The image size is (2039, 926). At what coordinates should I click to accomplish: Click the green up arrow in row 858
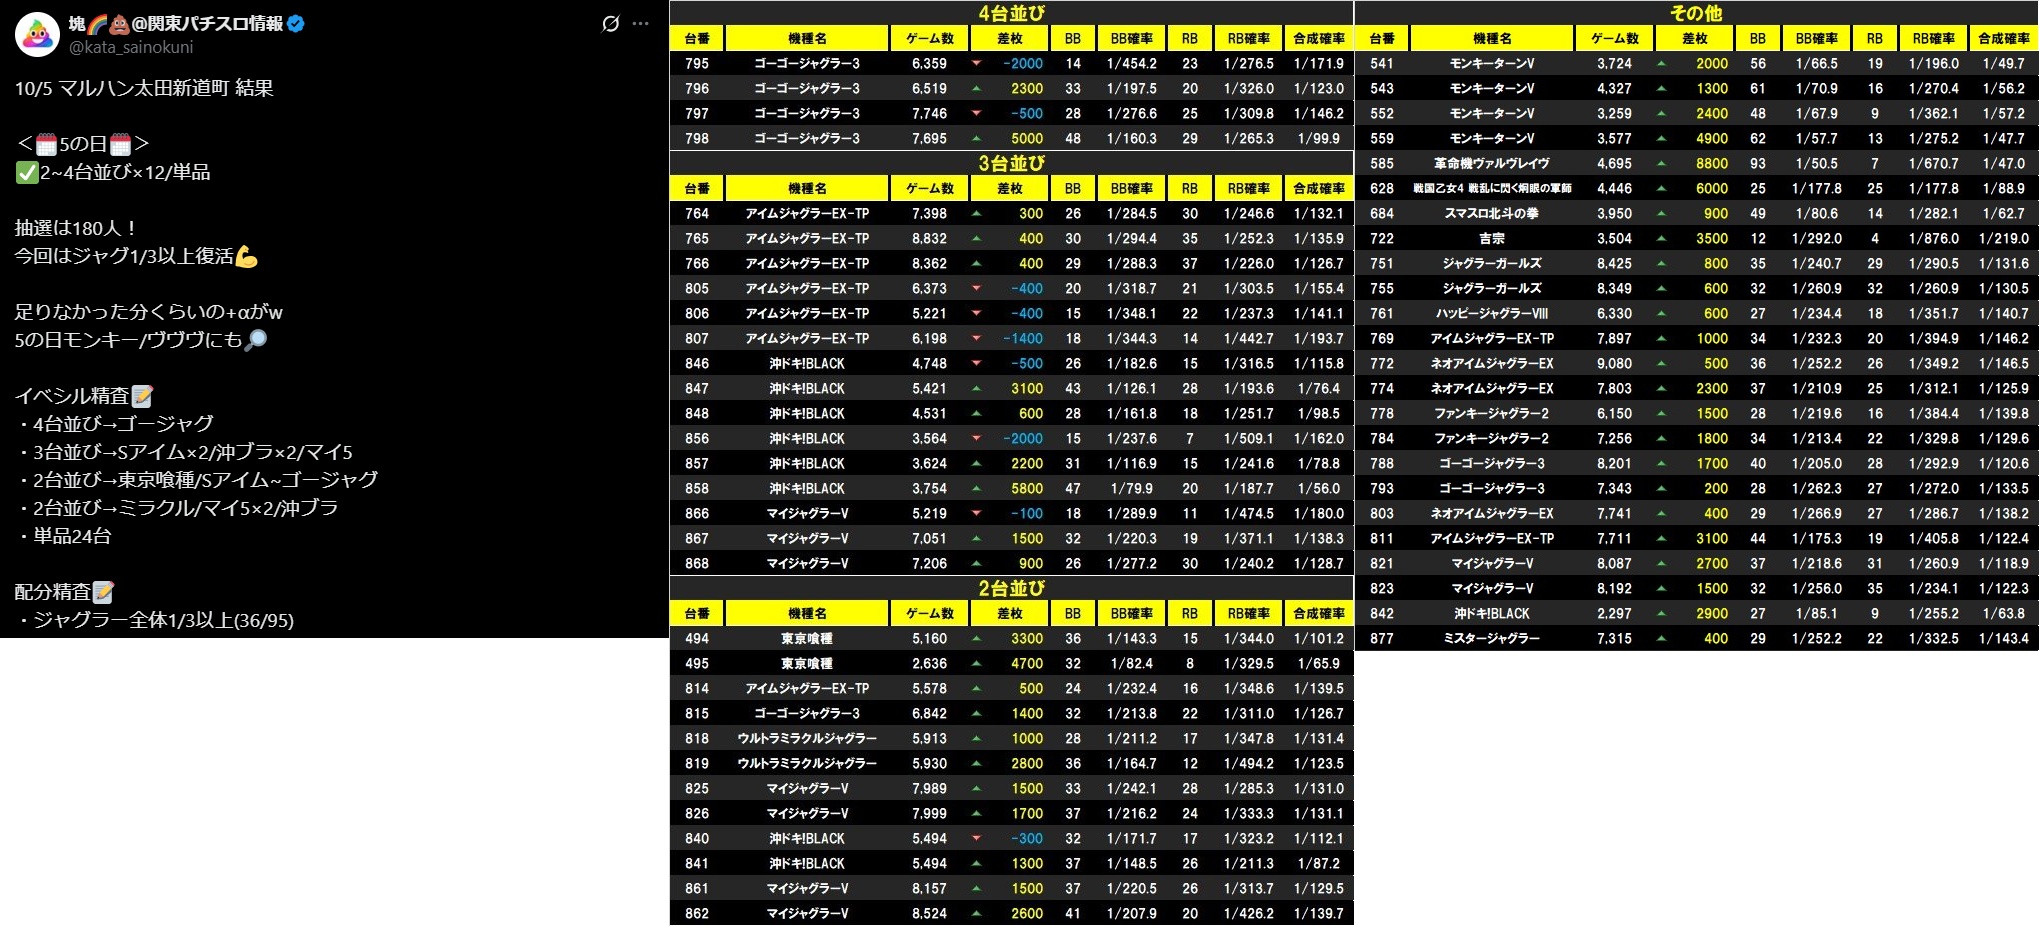[976, 488]
